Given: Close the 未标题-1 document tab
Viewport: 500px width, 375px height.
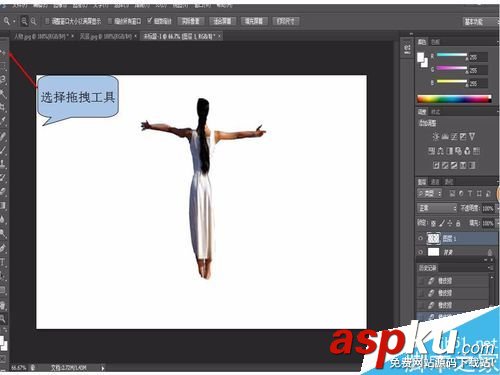Looking at the screenshot, I should [x=219, y=36].
